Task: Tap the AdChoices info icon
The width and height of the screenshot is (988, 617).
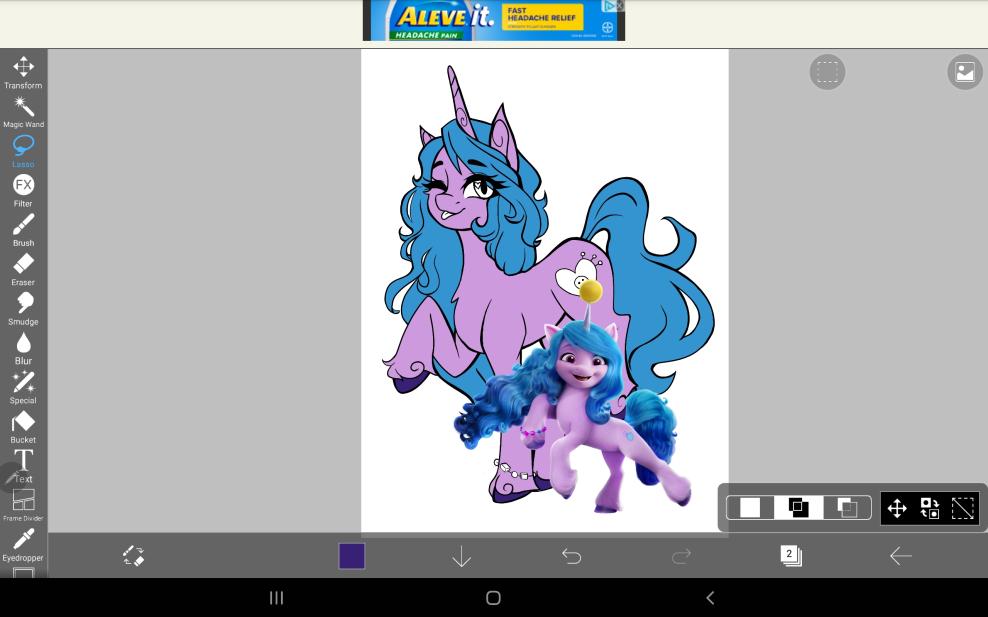Action: coord(609,5)
